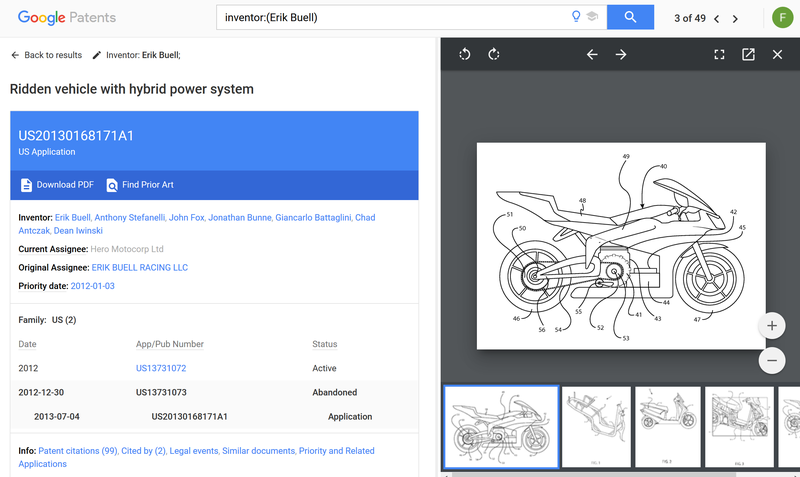
Task: Click the pencil edit query icon
Action: (x=96, y=55)
